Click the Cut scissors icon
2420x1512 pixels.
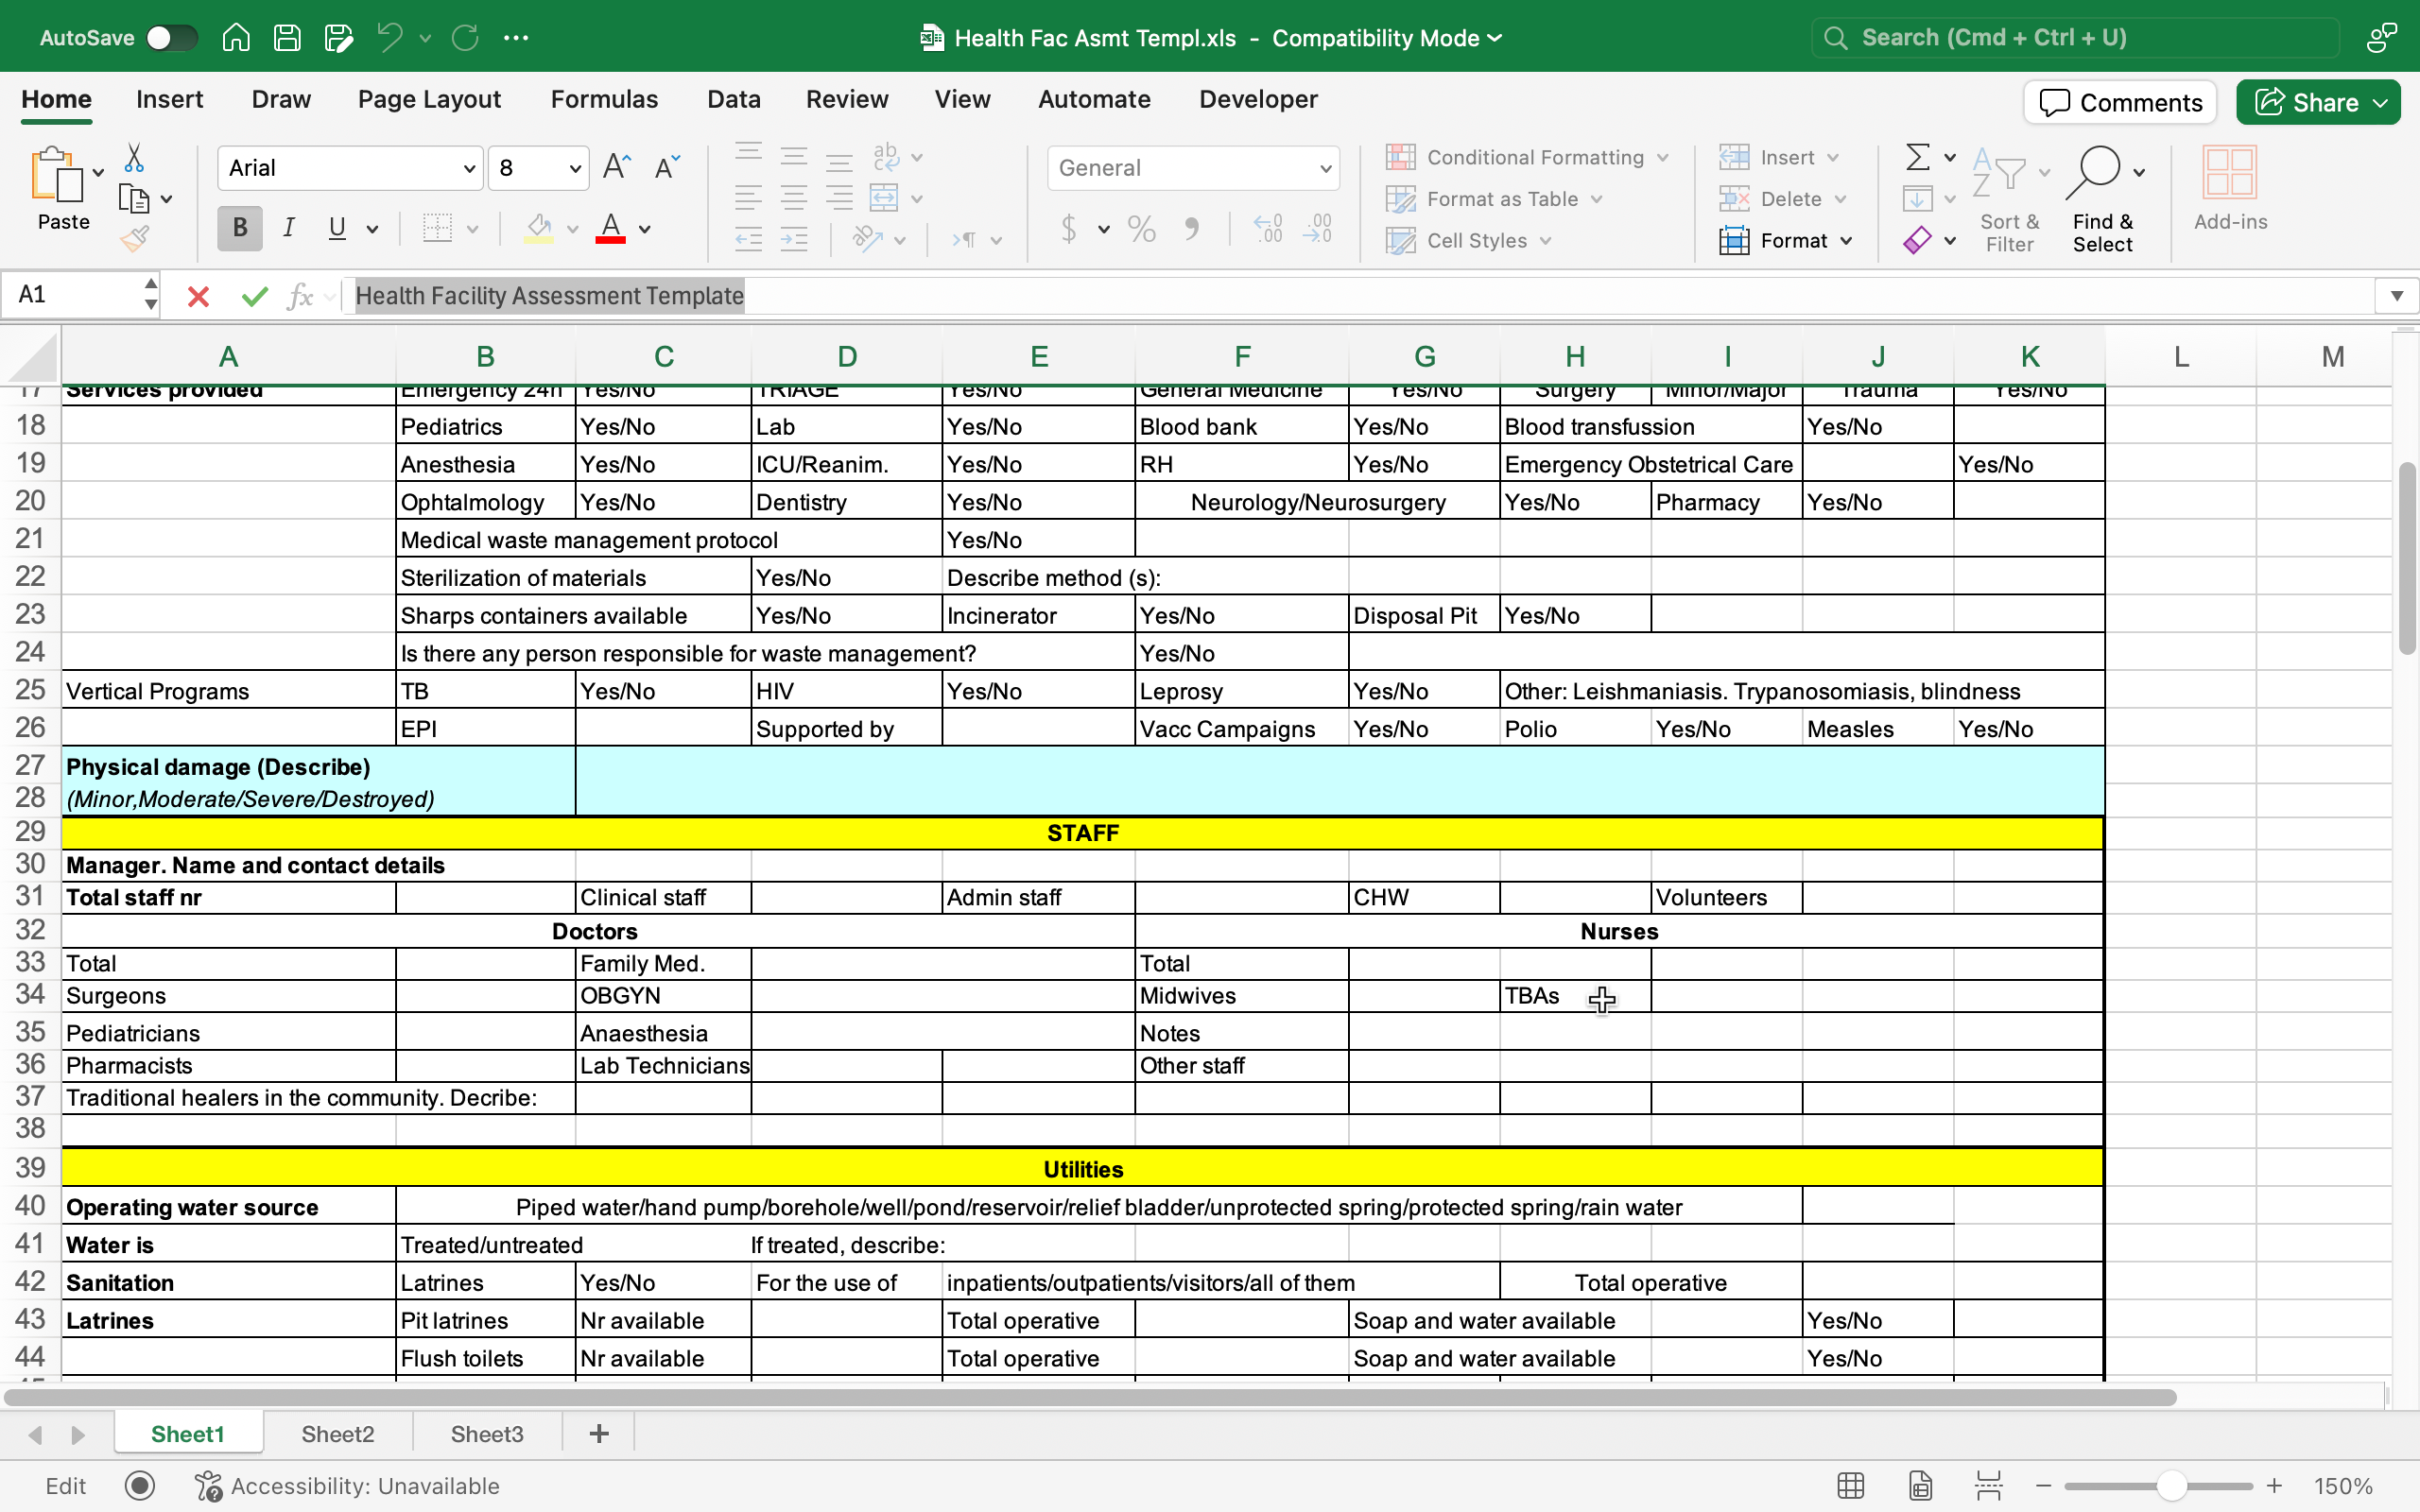tap(134, 158)
